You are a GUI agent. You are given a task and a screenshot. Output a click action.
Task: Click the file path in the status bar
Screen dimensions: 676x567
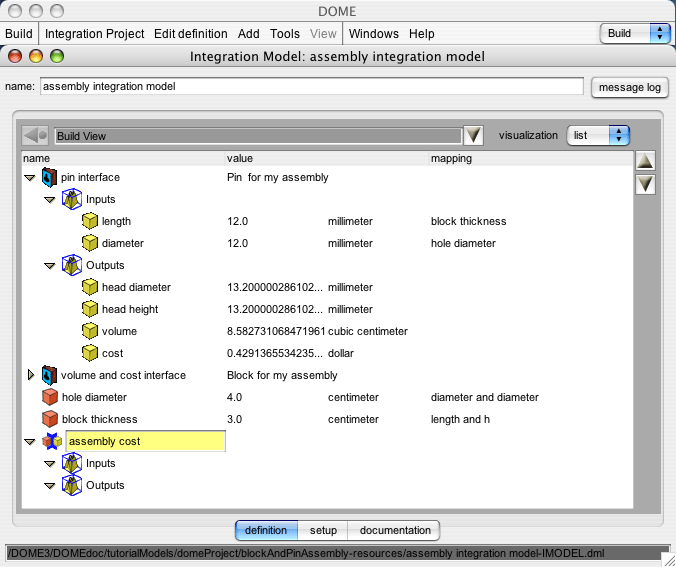click(306, 553)
